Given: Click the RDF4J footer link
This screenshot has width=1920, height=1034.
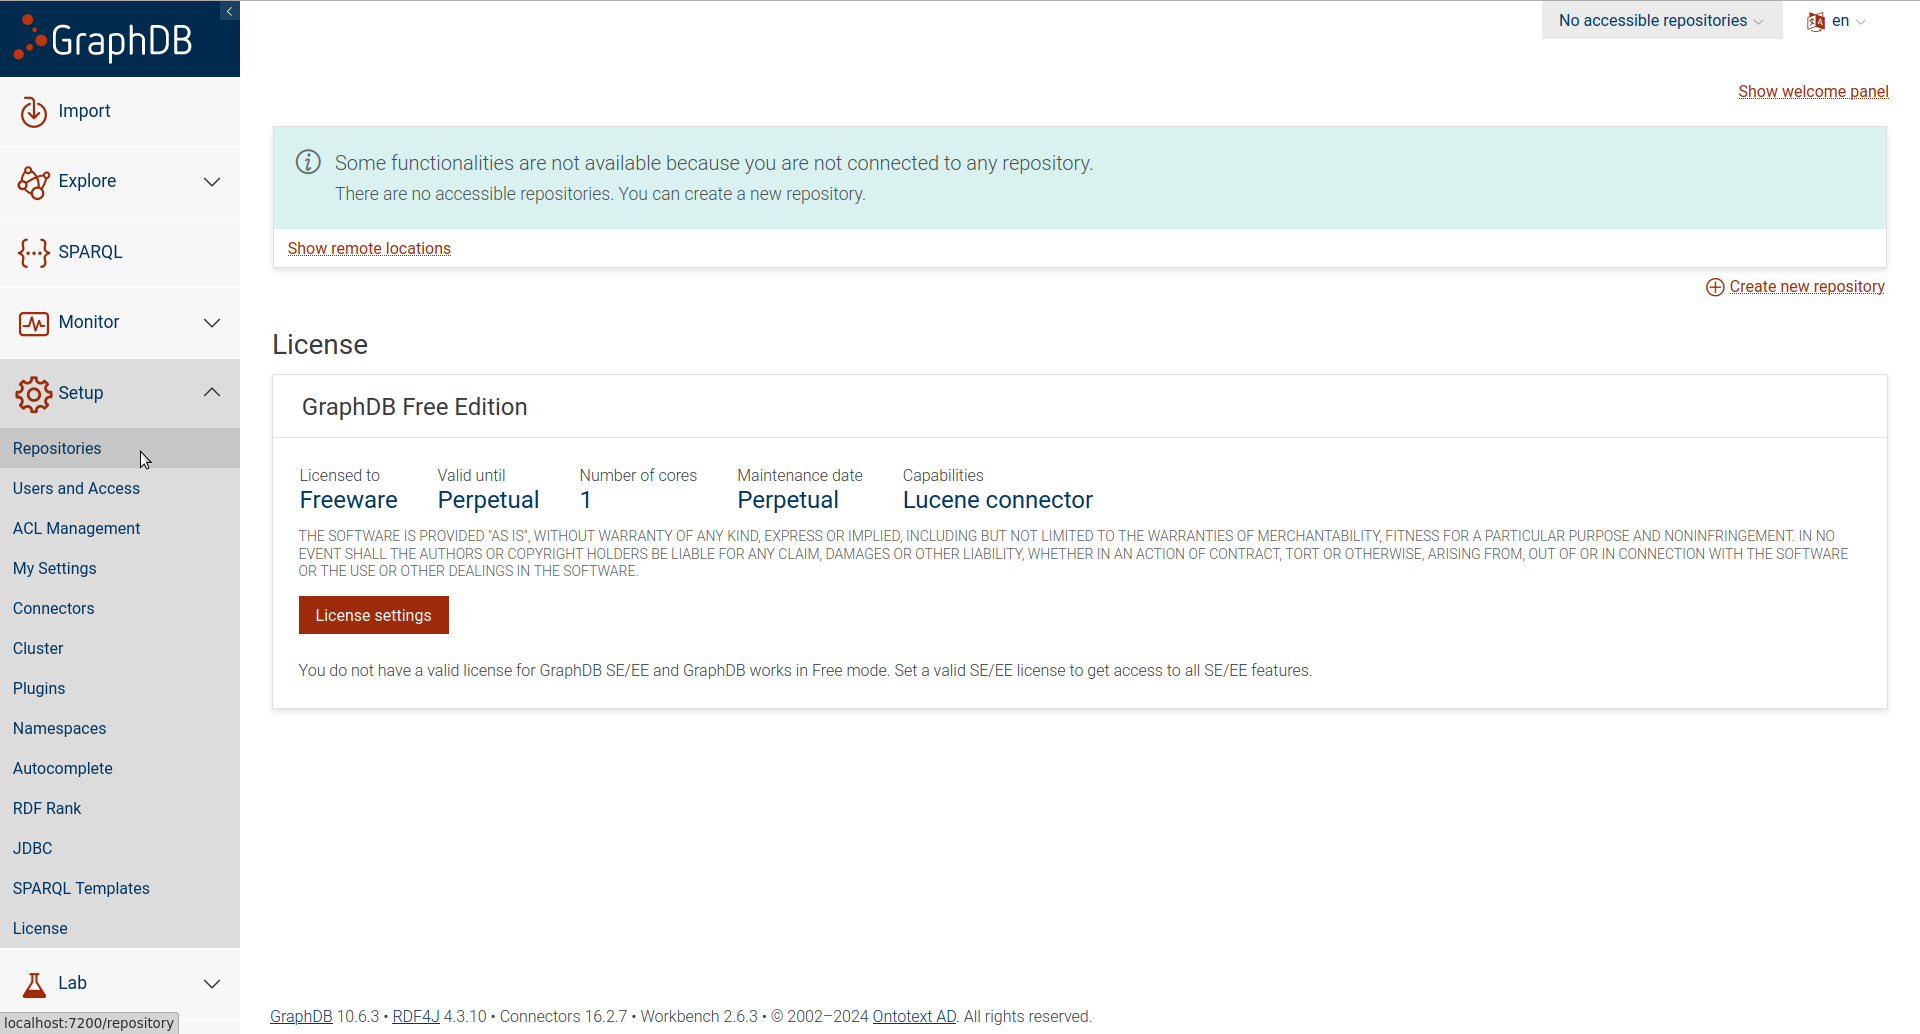Looking at the screenshot, I should click(416, 1016).
